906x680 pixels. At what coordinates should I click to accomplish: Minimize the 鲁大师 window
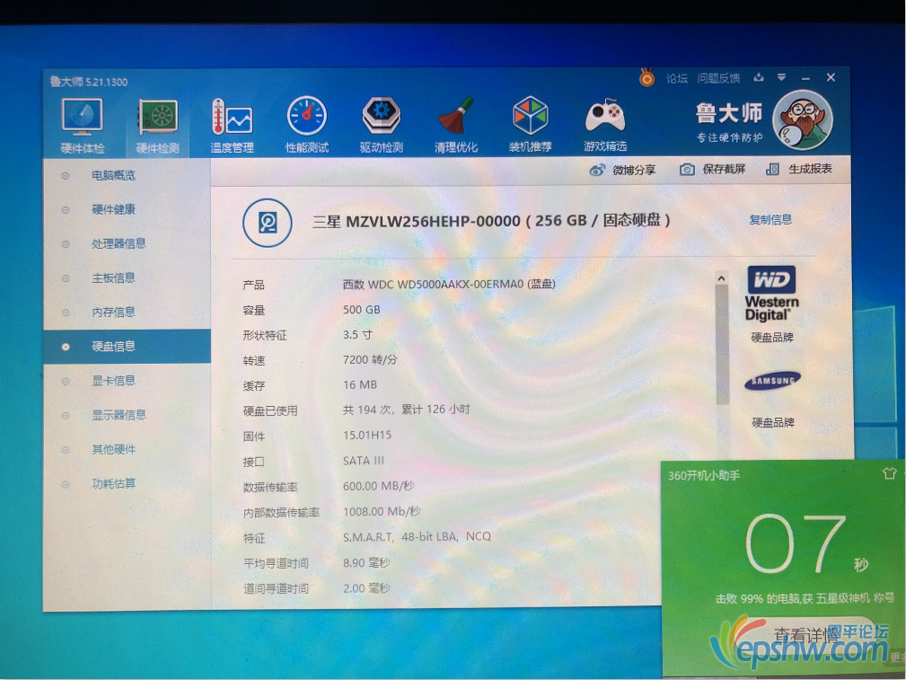pos(805,78)
